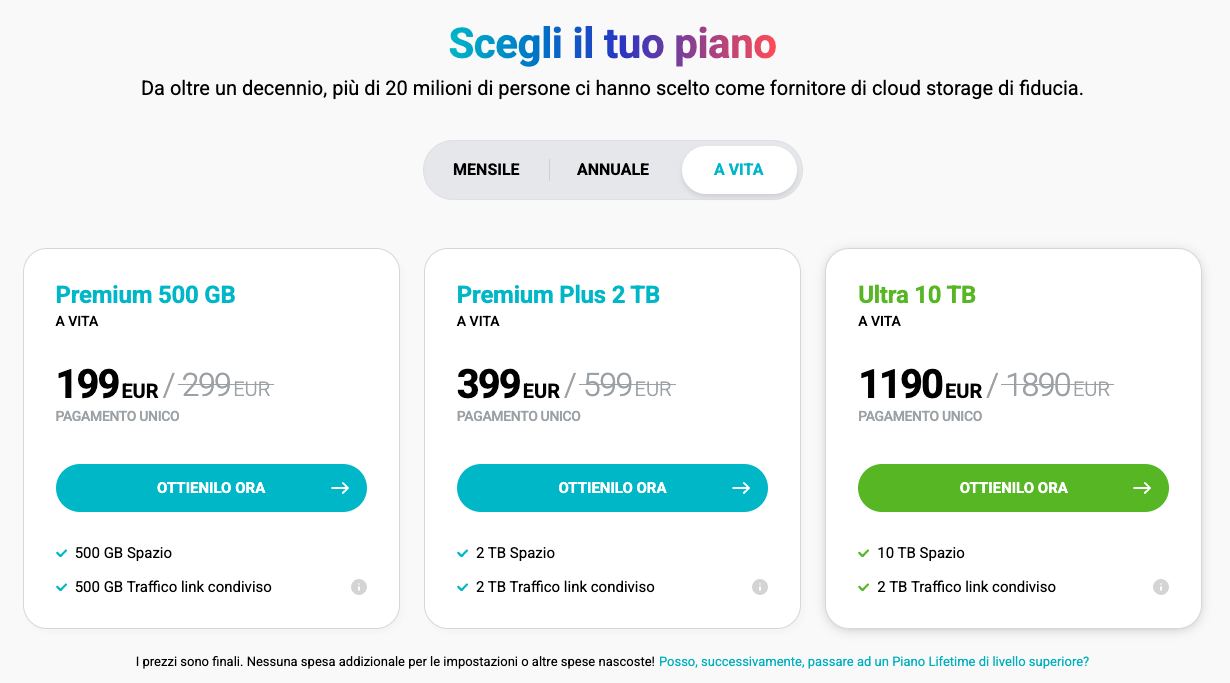Click checkmark beside 10 TB Spazio
Screen dimensions: 1230x683
click(864, 553)
